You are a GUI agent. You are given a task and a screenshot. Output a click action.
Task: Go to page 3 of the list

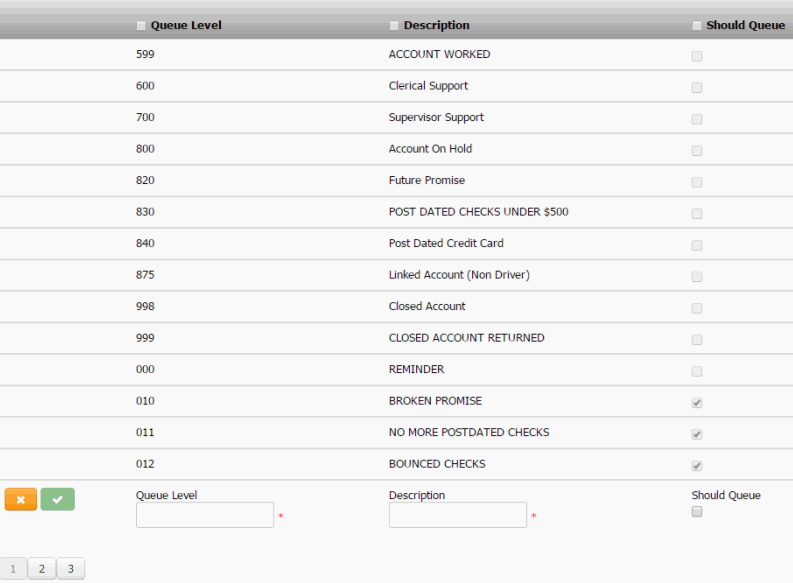70,569
